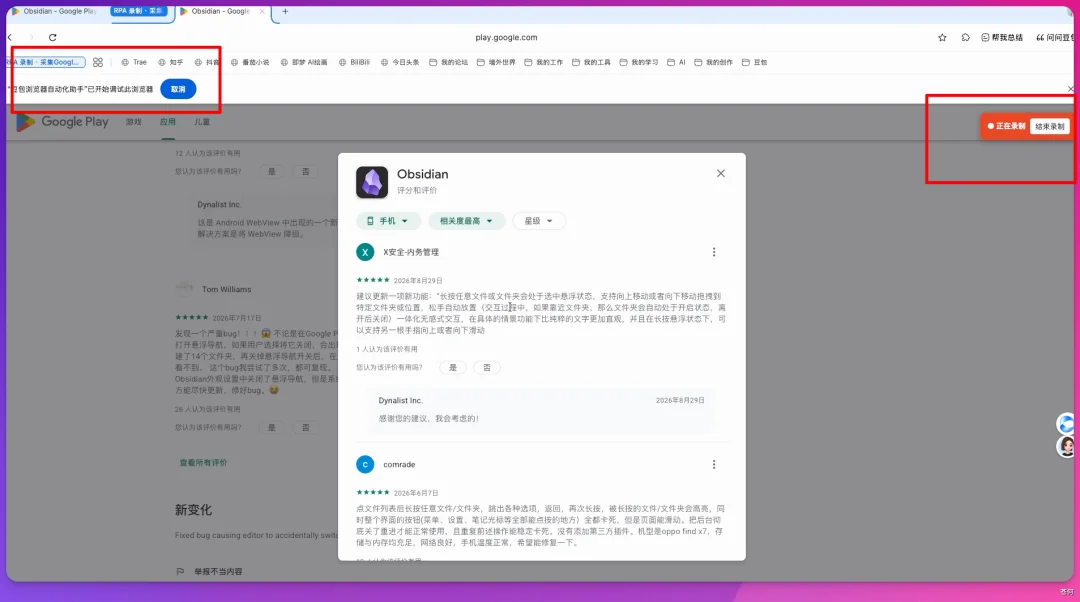Open the 我的工具 bookmark folder
Screen dimensions: 1080x602
coord(591,62)
